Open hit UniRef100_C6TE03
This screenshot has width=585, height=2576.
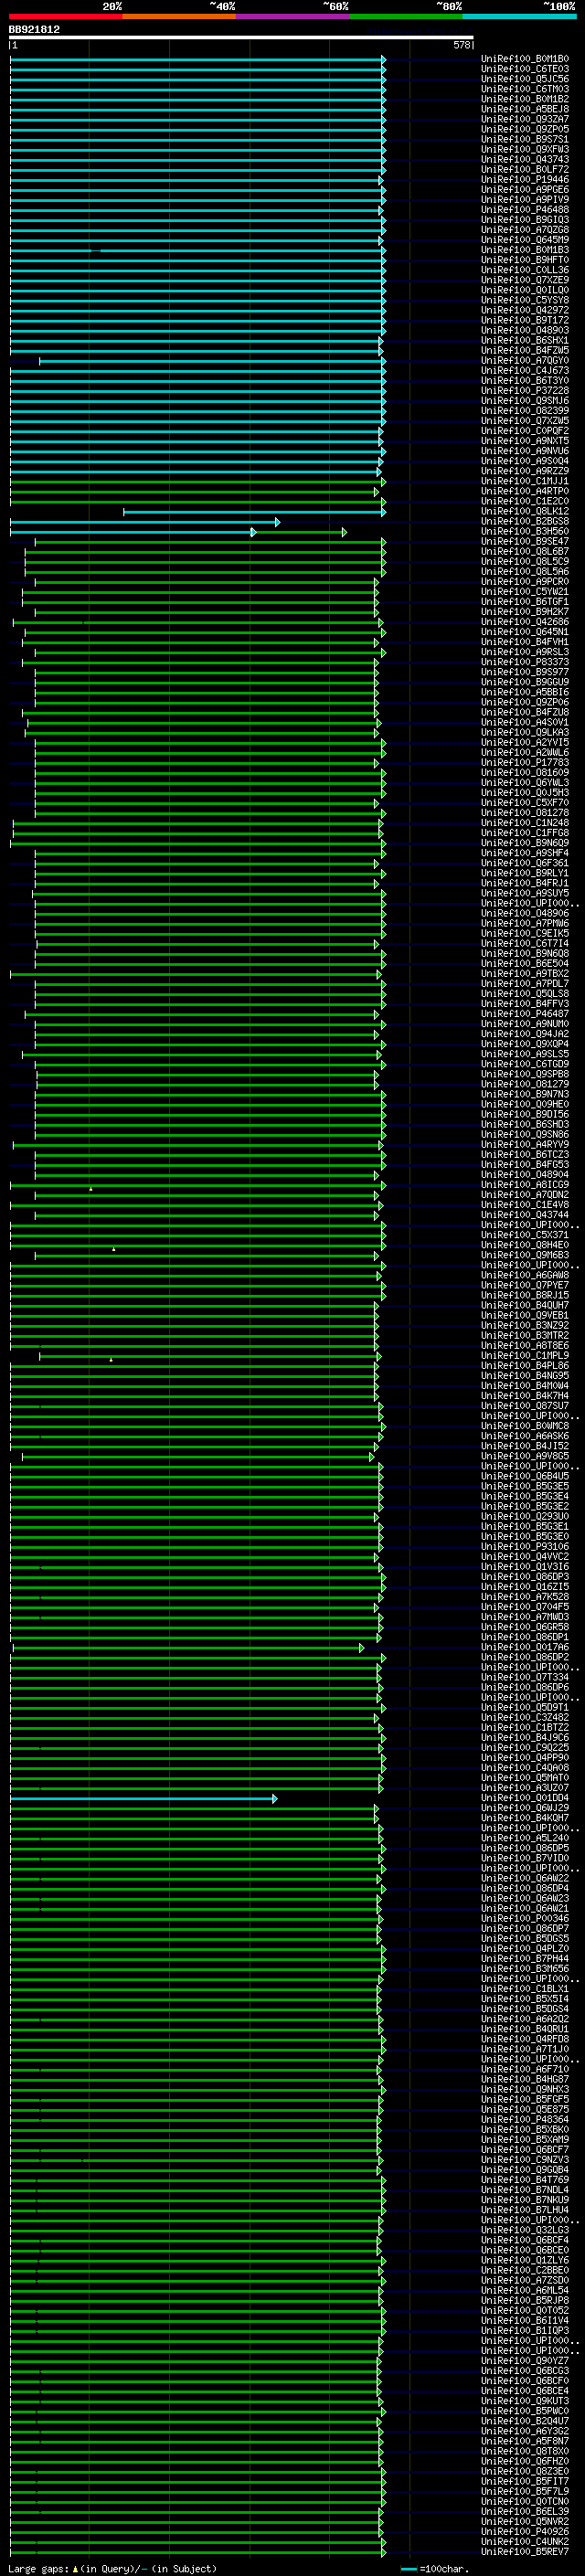(x=525, y=69)
